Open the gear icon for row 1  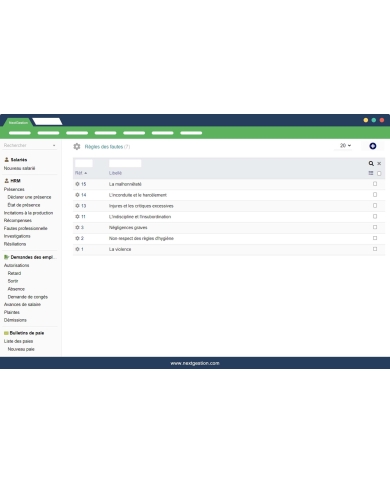(77, 249)
